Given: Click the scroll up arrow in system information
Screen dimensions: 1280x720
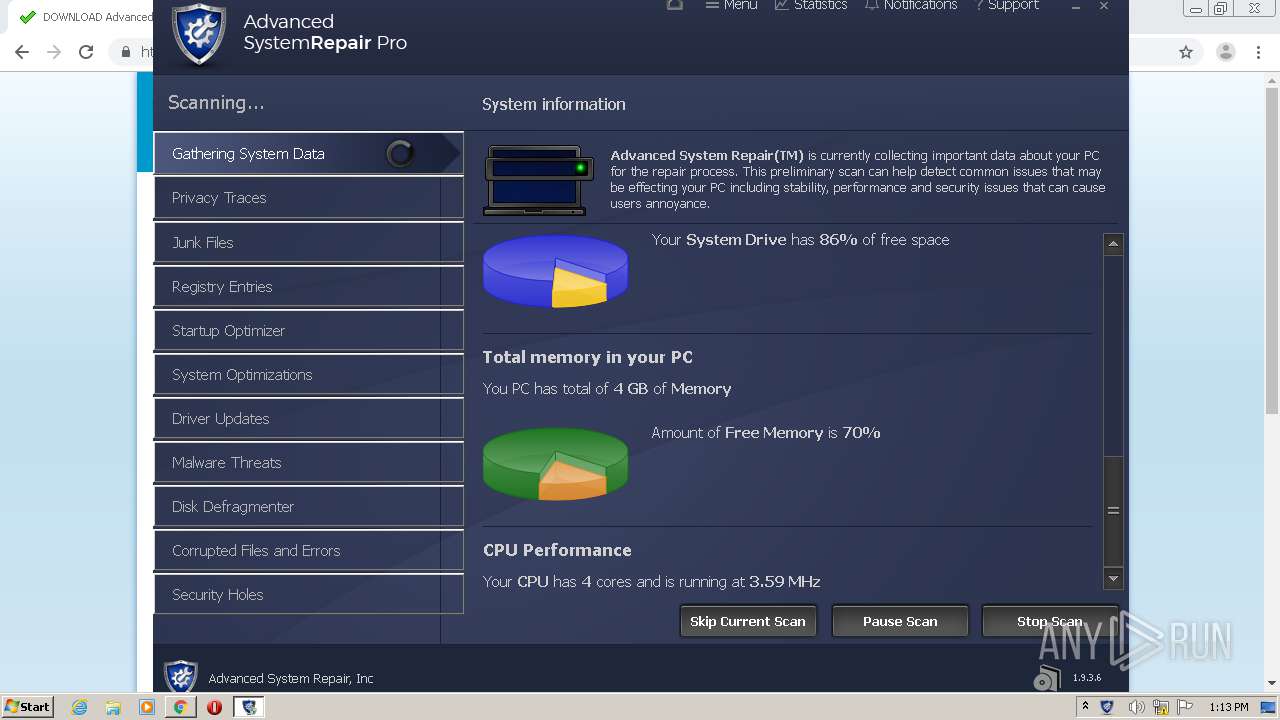Looking at the screenshot, I should point(1113,244).
